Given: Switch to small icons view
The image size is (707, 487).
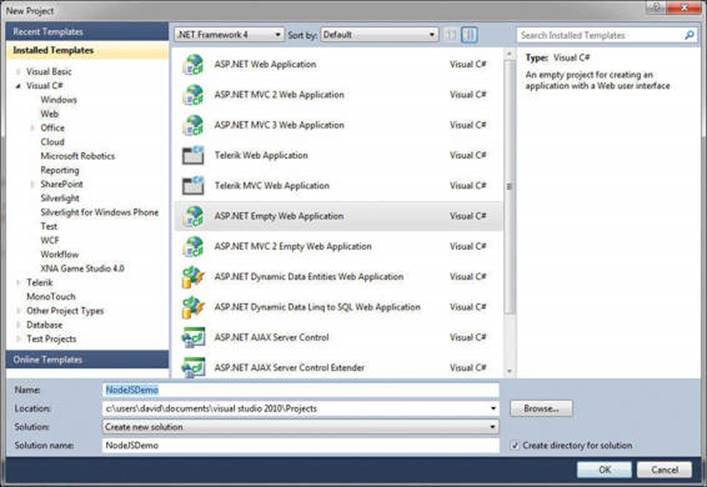Looking at the screenshot, I should pyautogui.click(x=450, y=35).
